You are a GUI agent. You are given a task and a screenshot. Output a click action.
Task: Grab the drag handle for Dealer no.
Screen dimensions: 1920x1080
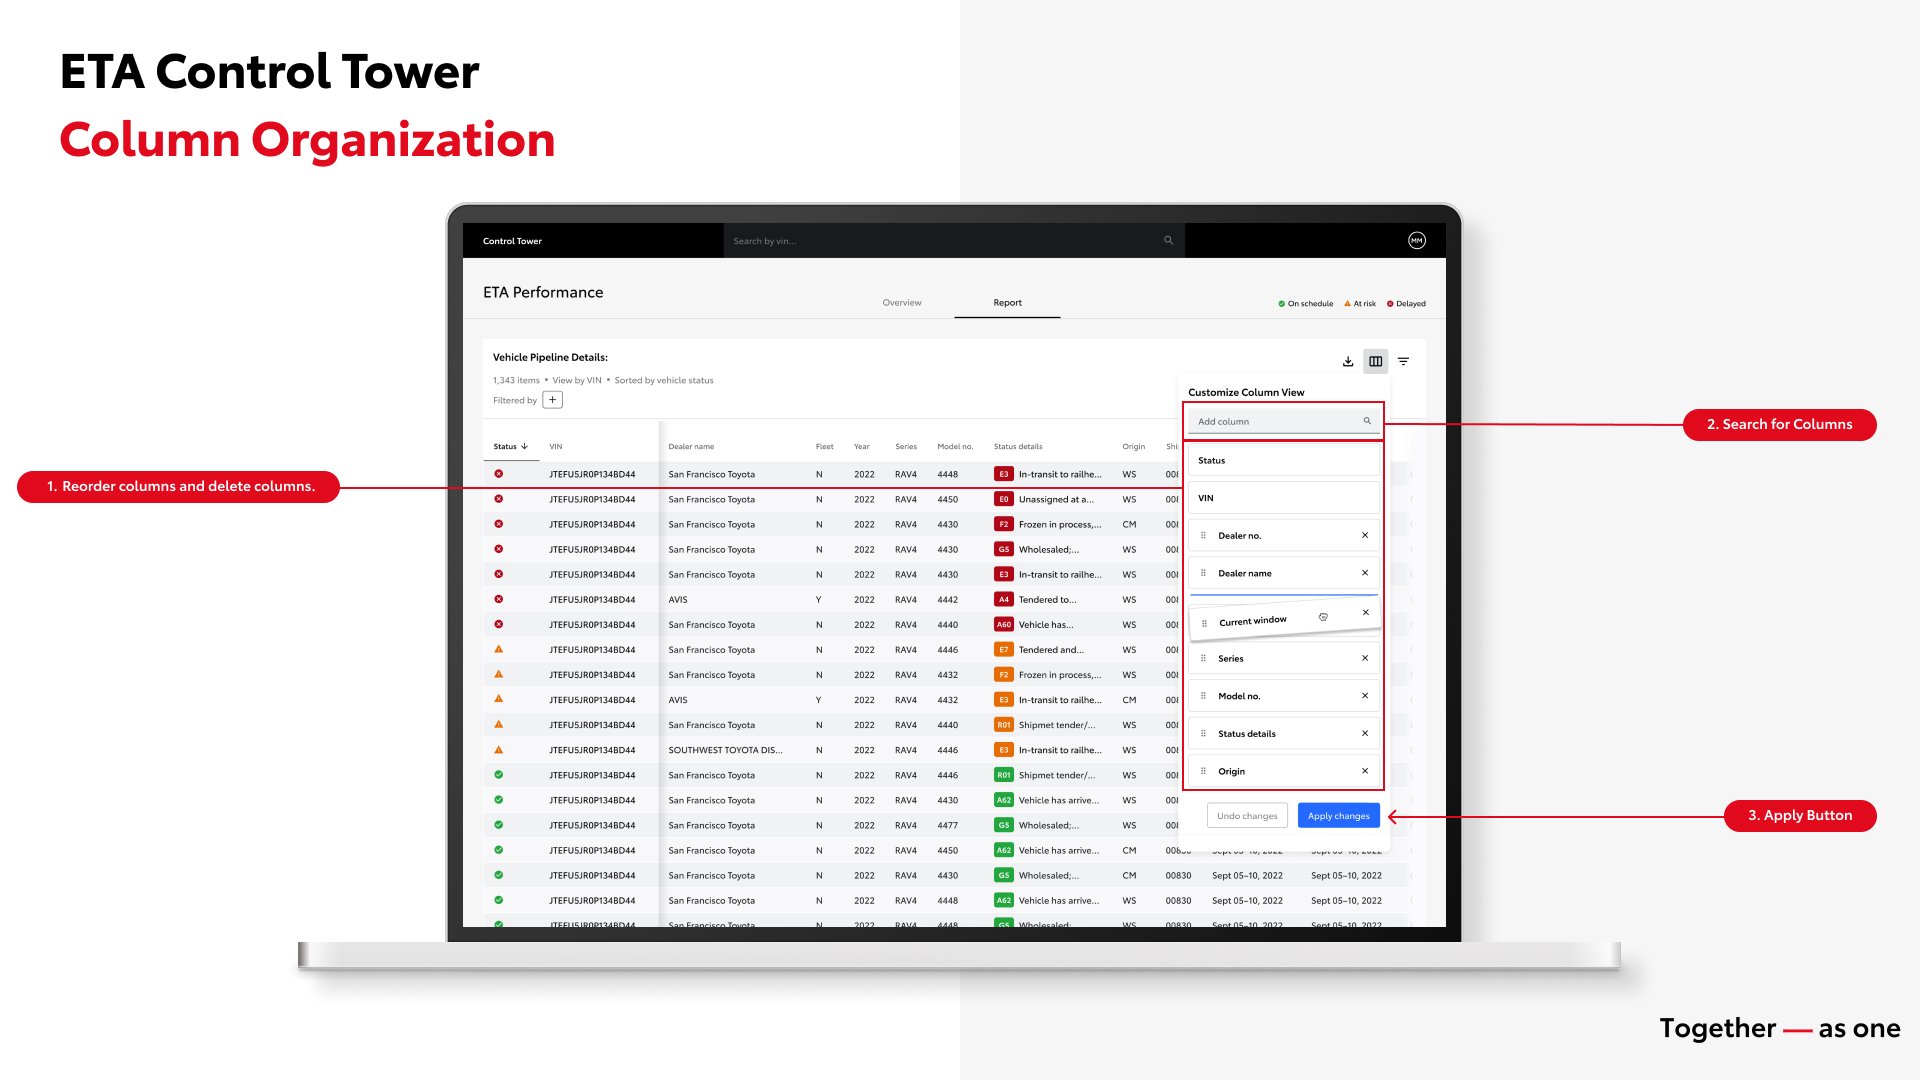point(1203,536)
